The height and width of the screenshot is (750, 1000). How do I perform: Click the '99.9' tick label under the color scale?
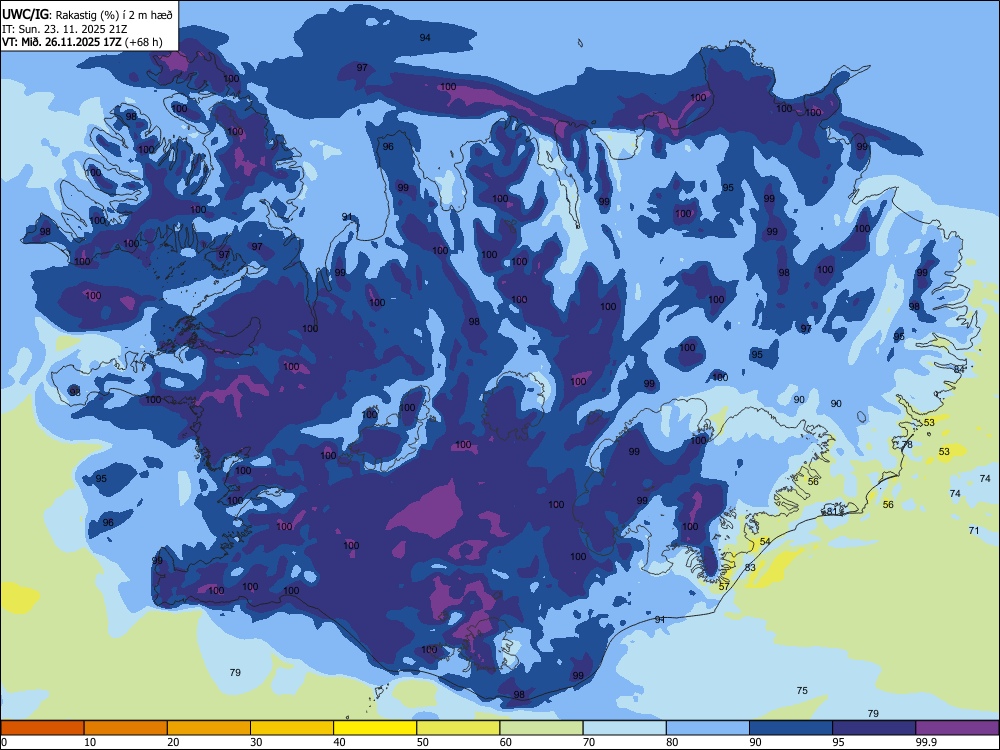[x=927, y=742]
